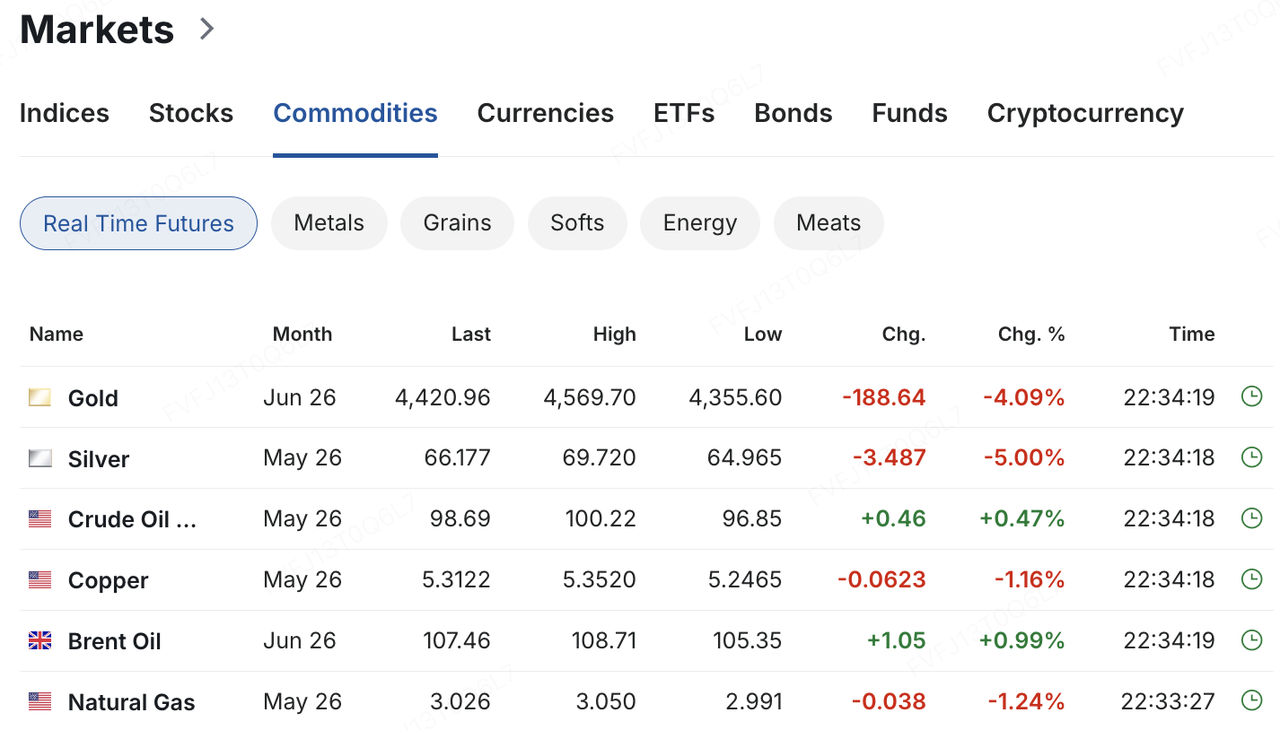Select the Currencies tab
The image size is (1280, 730).
(x=545, y=113)
